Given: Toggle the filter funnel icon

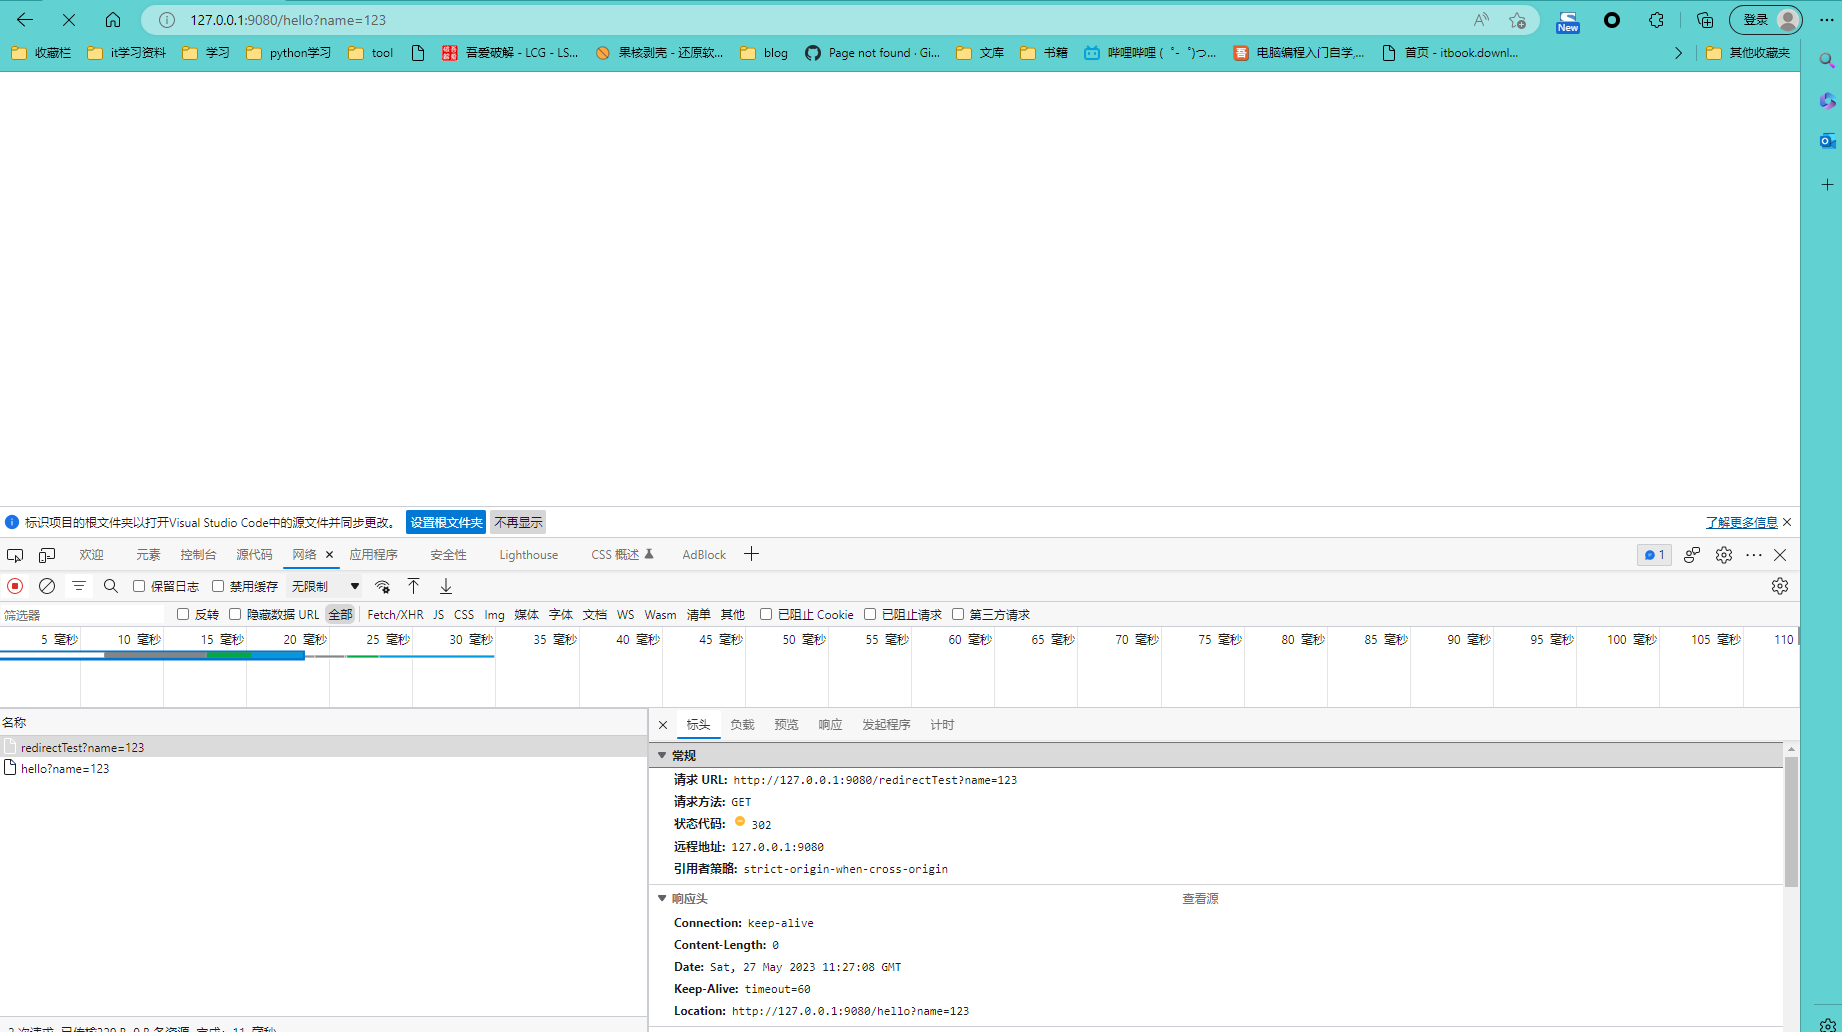Looking at the screenshot, I should pos(79,586).
